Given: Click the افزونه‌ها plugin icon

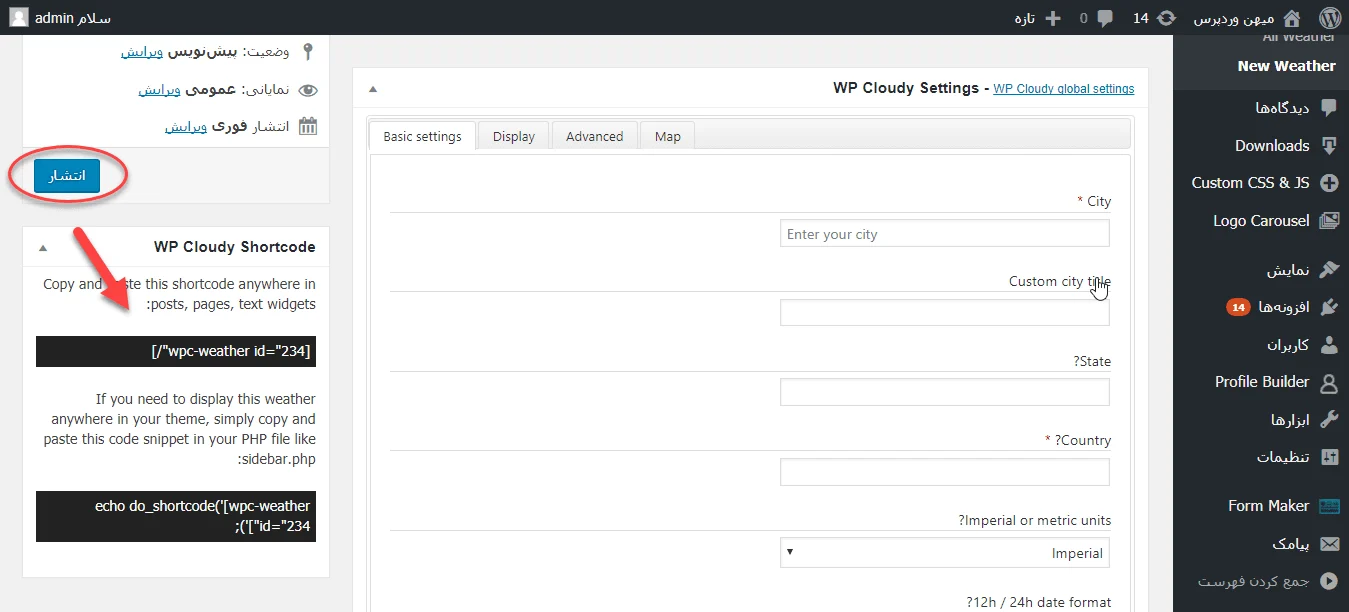Looking at the screenshot, I should pyautogui.click(x=1328, y=307).
